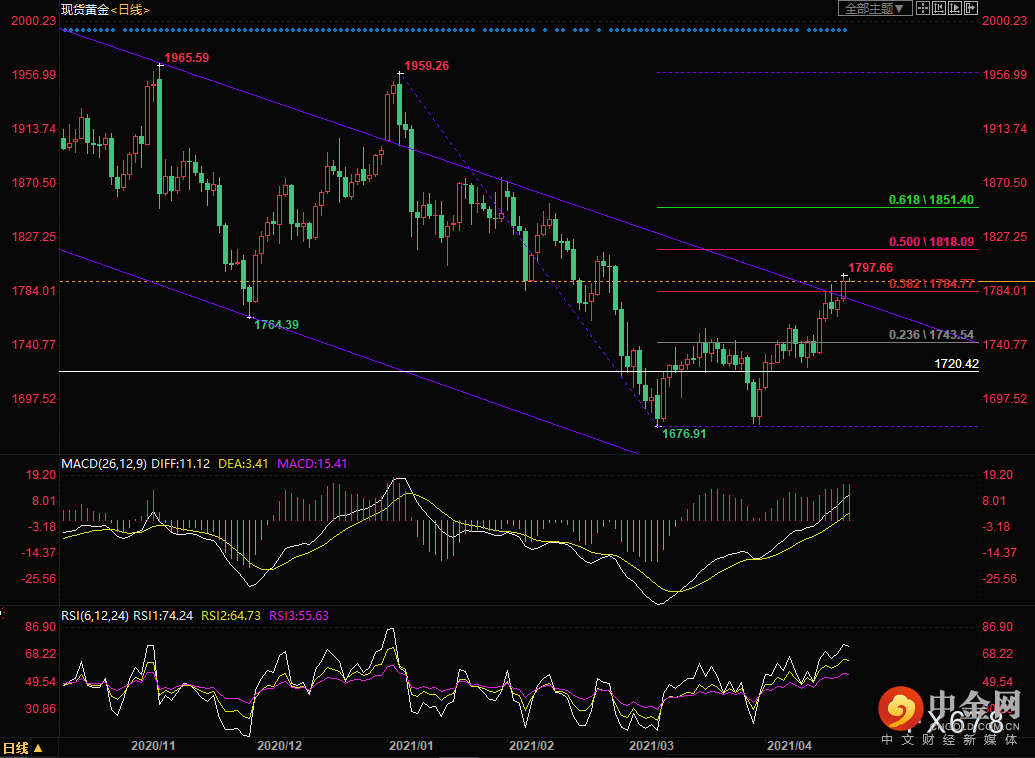Screen dimensions: 1035x758
Task: Click the 1720.42 horizontal line label
Action: tap(956, 364)
